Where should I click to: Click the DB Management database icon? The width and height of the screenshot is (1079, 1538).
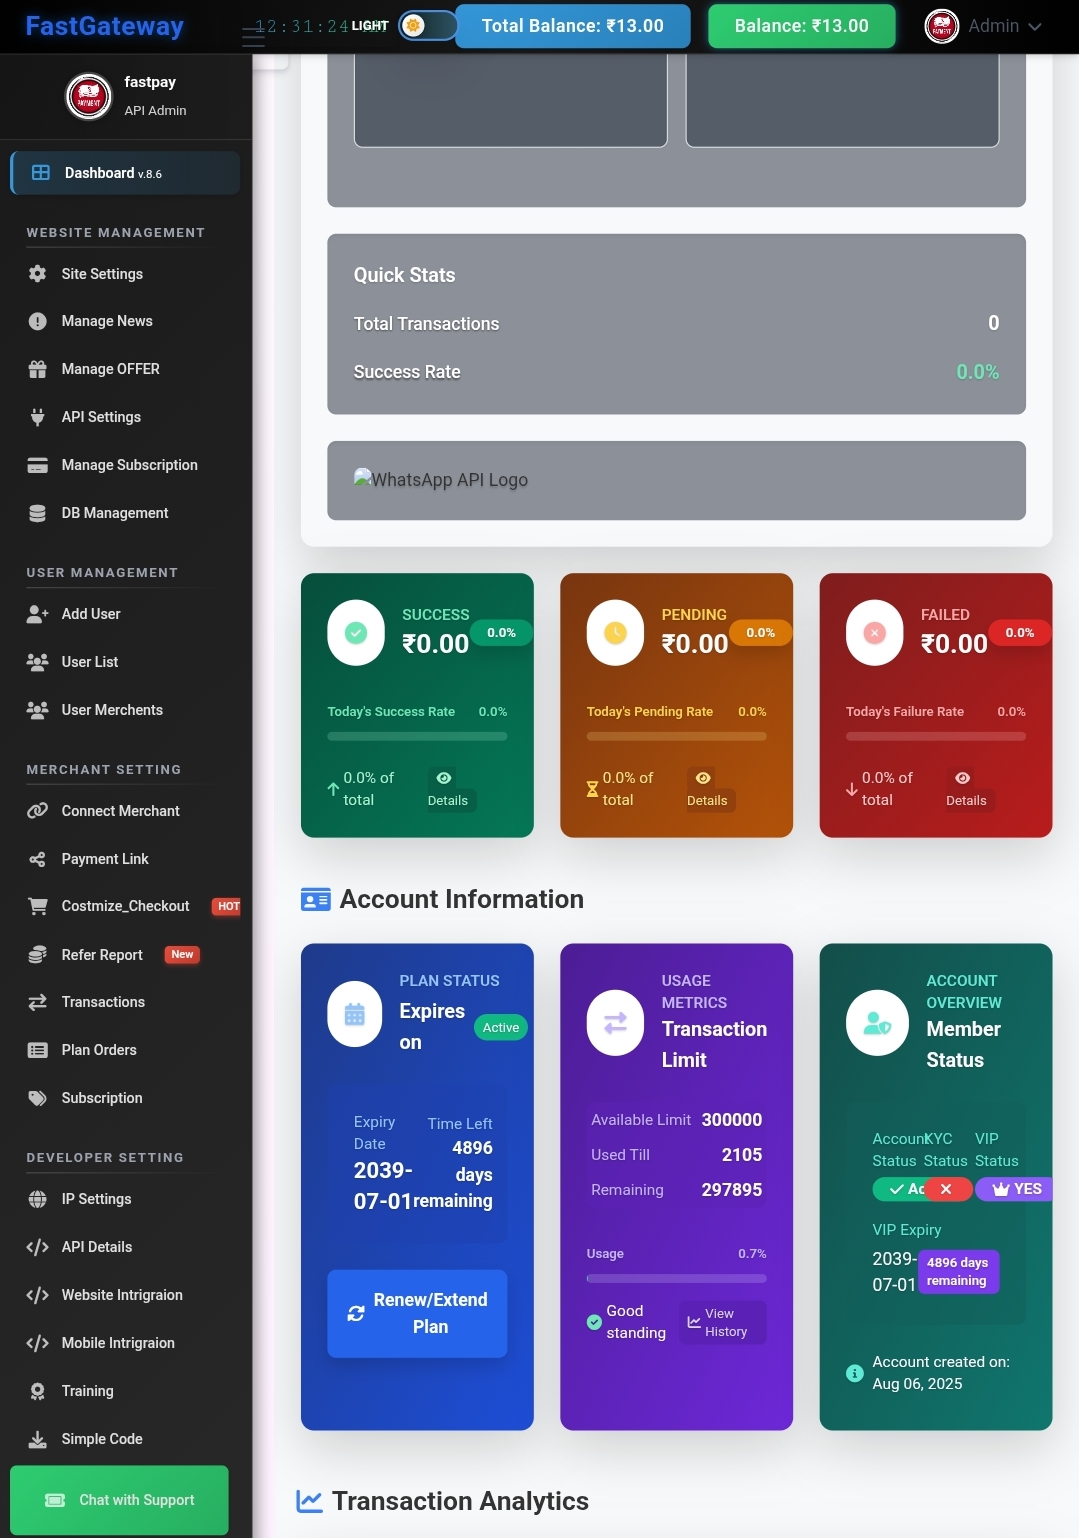point(38,513)
